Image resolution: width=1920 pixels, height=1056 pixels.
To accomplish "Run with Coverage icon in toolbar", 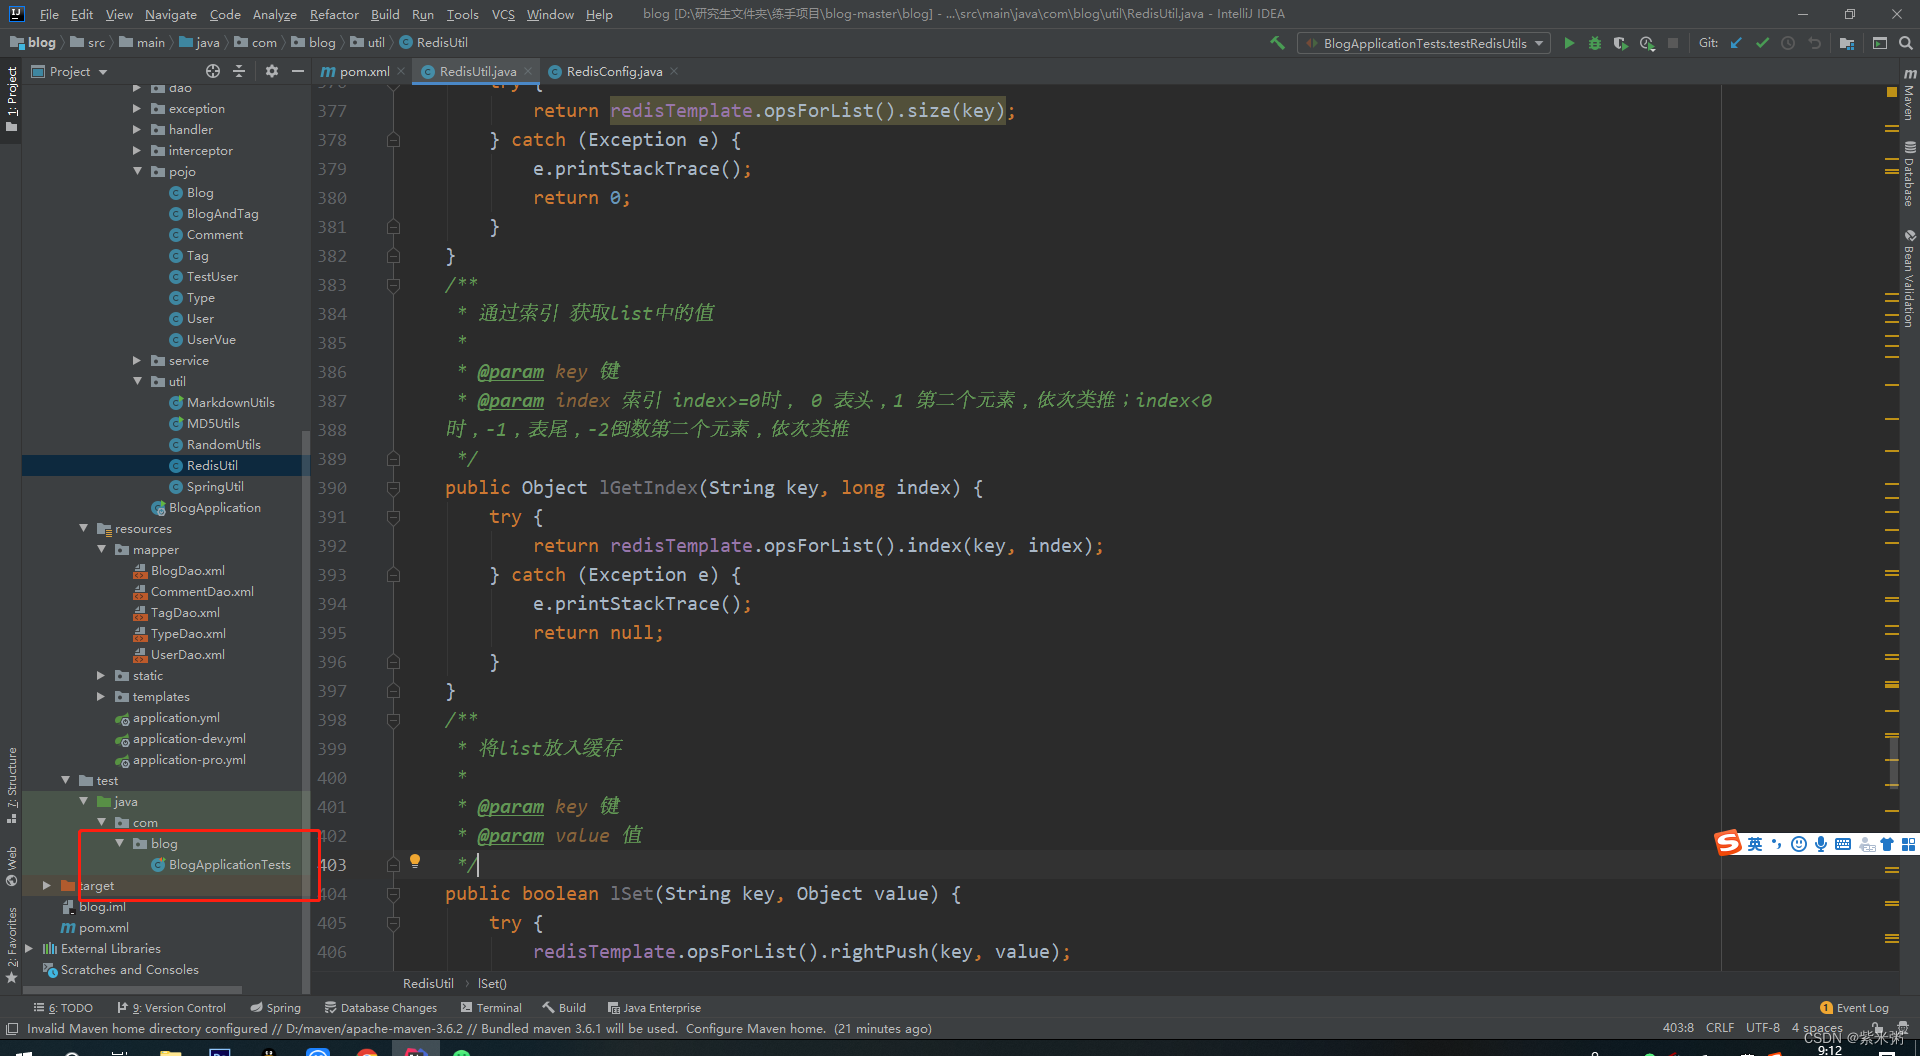I will point(1621,43).
